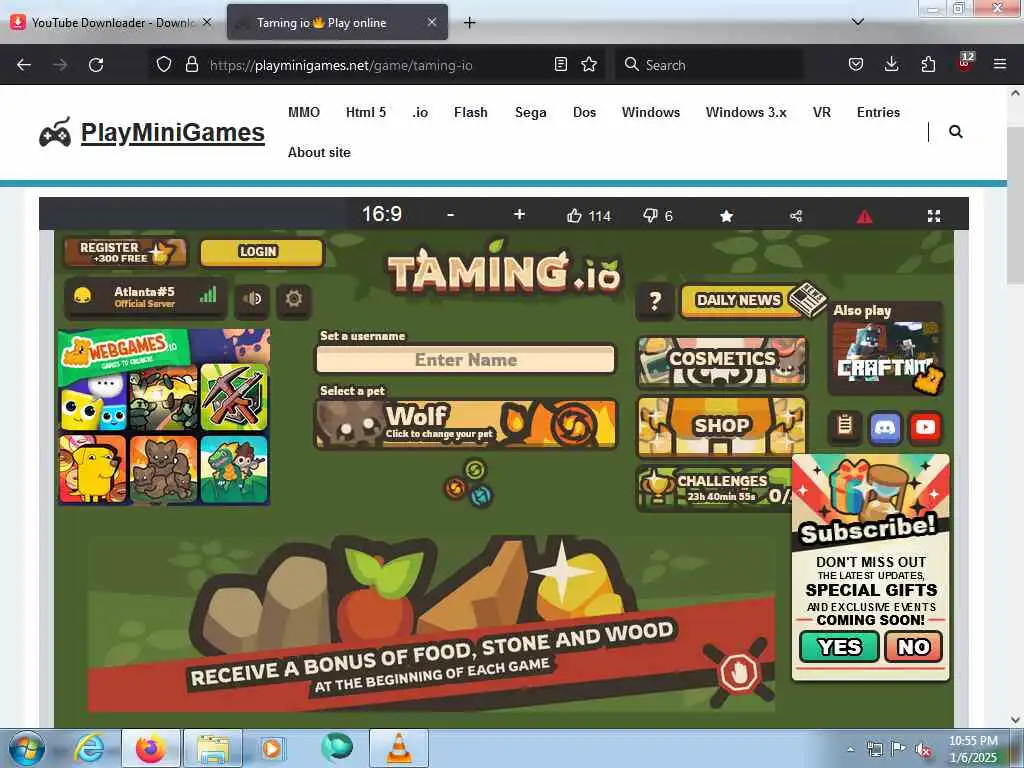Open the Flash menu item
Image resolution: width=1024 pixels, height=768 pixels.
click(471, 112)
